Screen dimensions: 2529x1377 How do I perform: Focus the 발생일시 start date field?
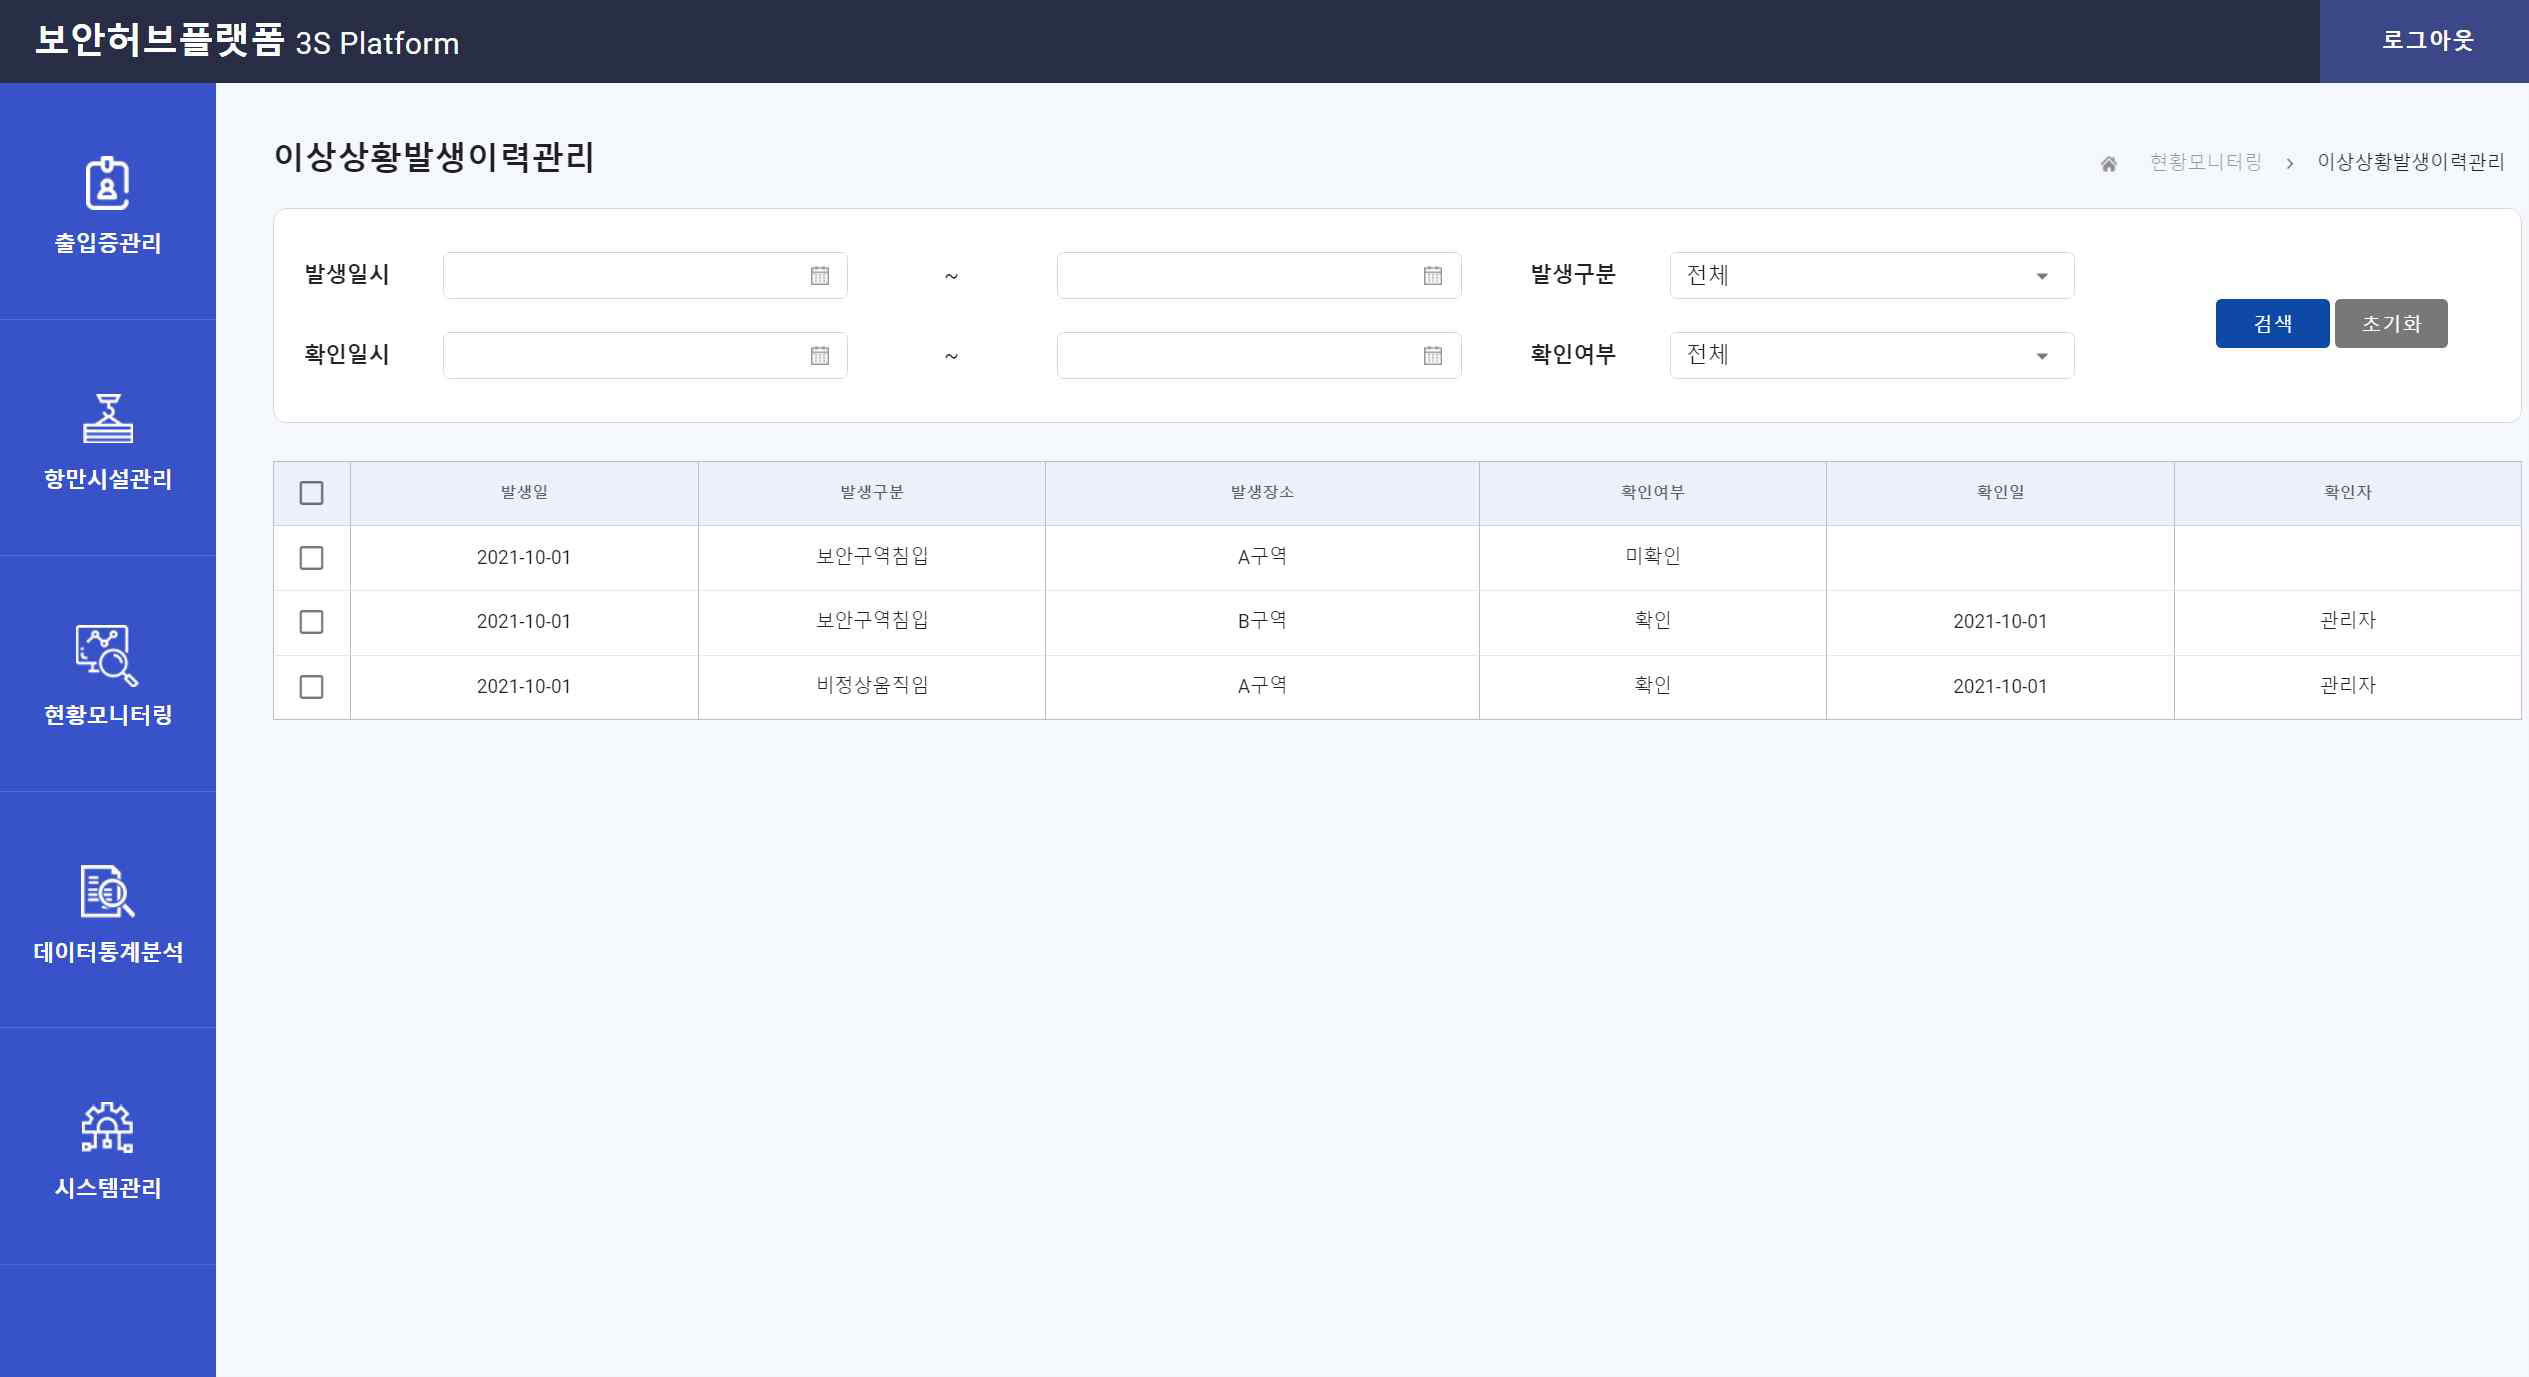click(645, 275)
